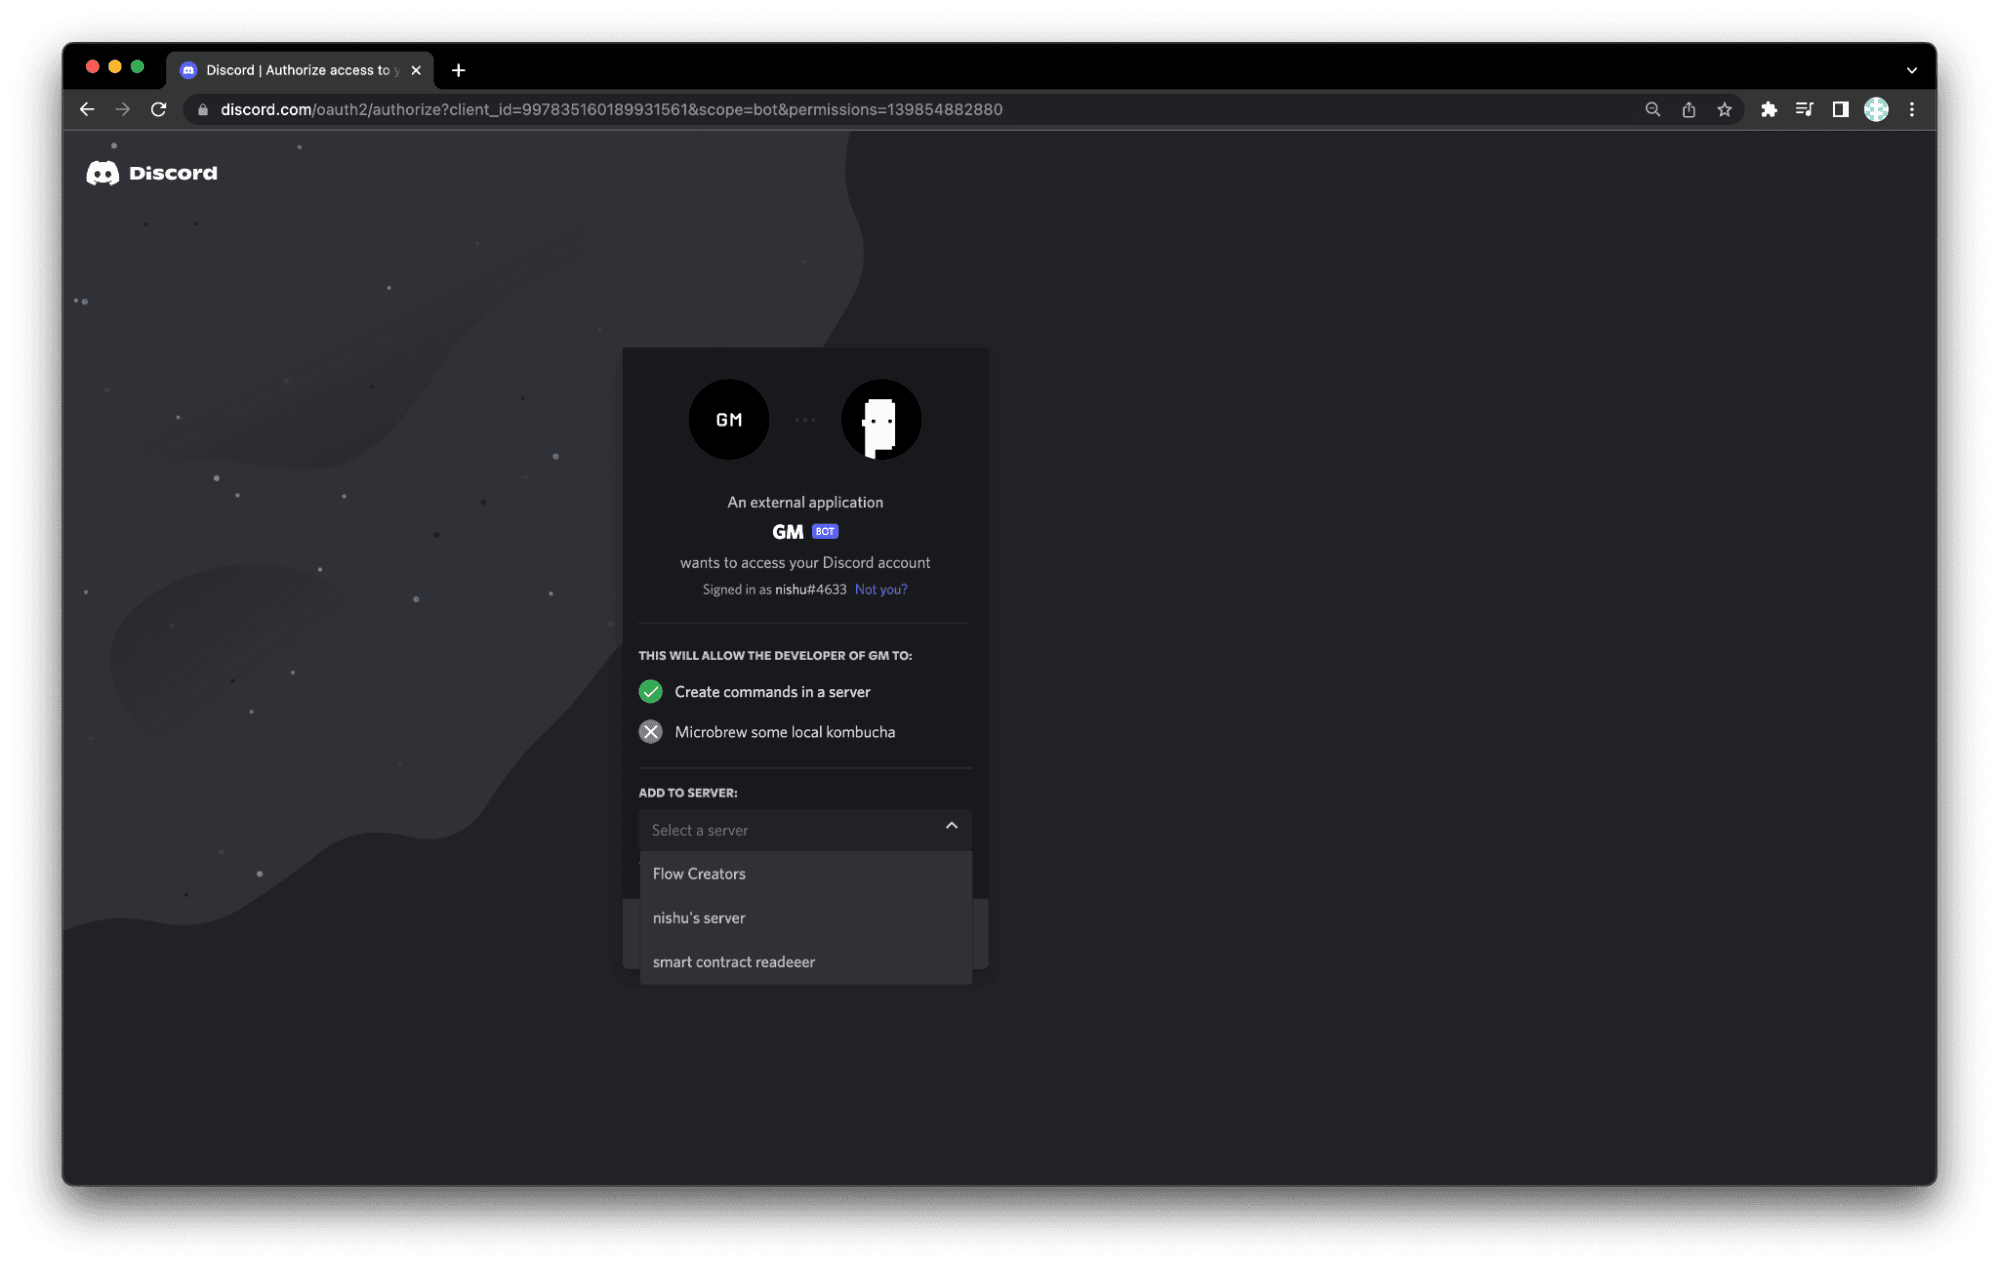The height and width of the screenshot is (1268, 1999).
Task: Select the Discord Authorize access tab
Action: tap(300, 70)
